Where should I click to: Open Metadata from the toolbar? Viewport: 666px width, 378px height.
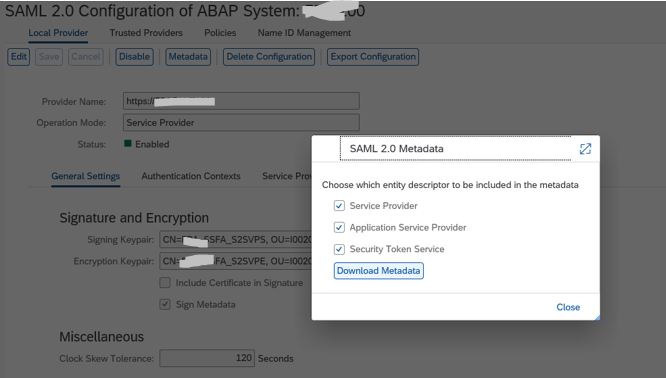(x=188, y=57)
